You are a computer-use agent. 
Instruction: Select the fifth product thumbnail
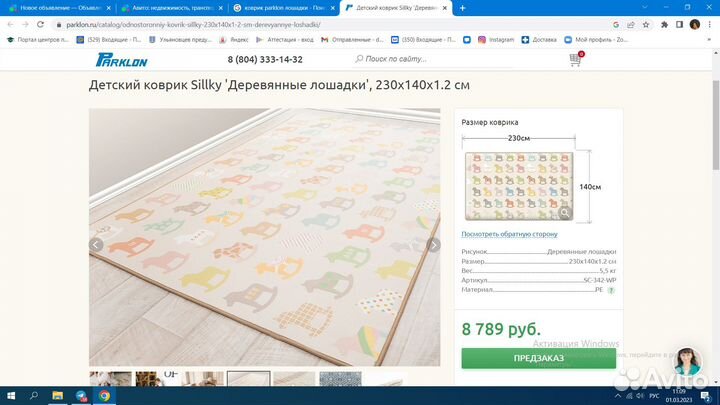(x=294, y=378)
